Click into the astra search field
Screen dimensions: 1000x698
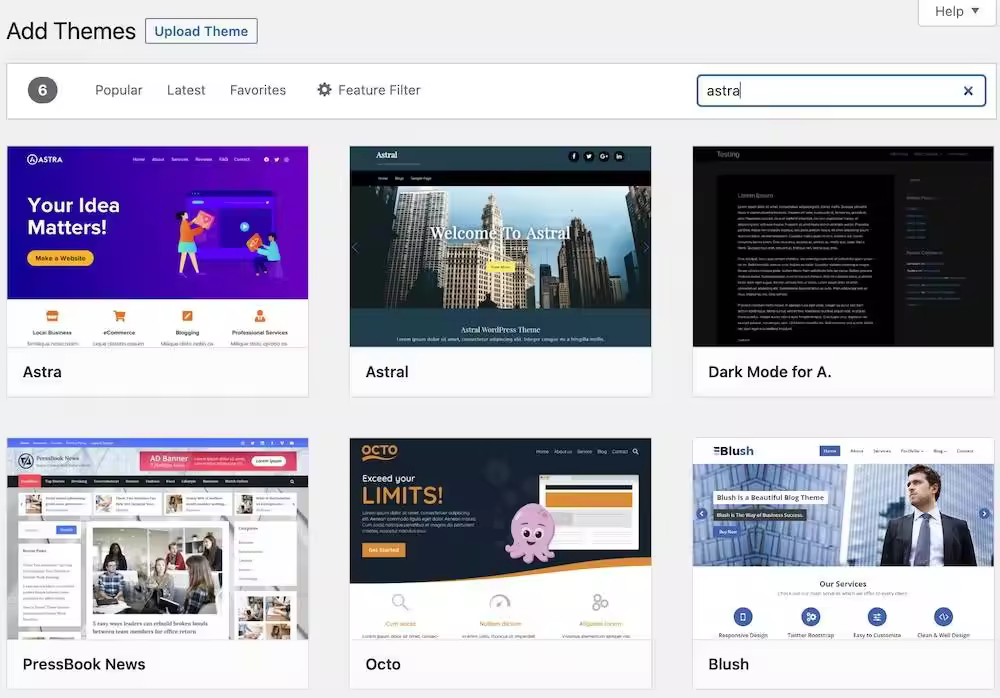829,91
